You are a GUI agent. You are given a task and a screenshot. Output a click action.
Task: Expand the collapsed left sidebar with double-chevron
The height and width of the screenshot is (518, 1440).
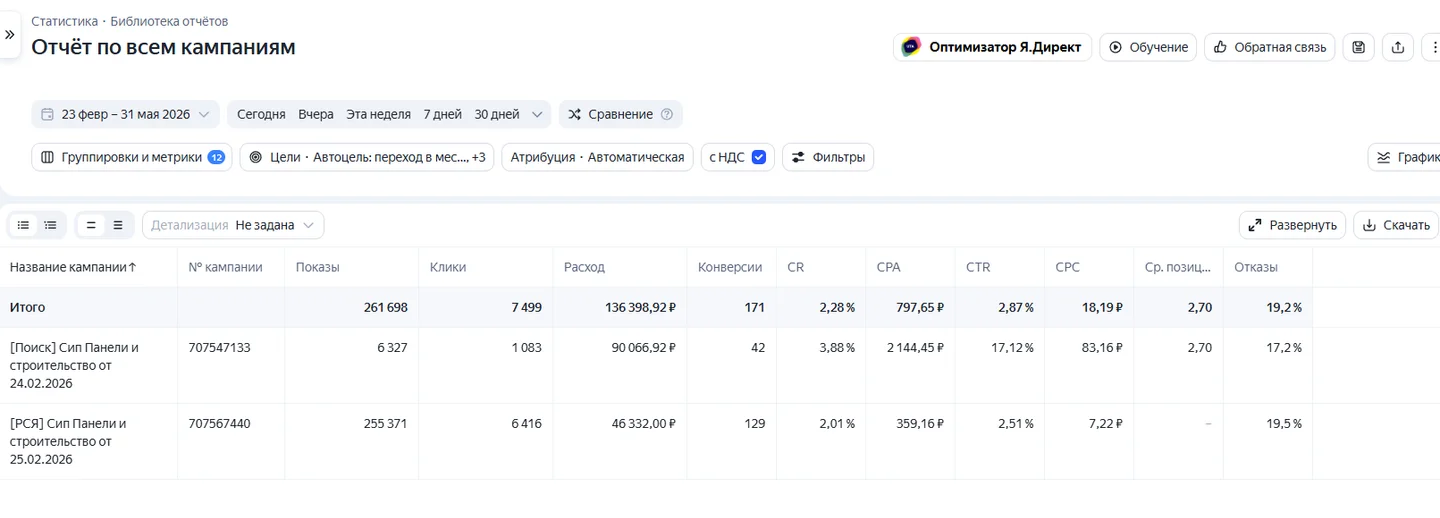coord(10,34)
